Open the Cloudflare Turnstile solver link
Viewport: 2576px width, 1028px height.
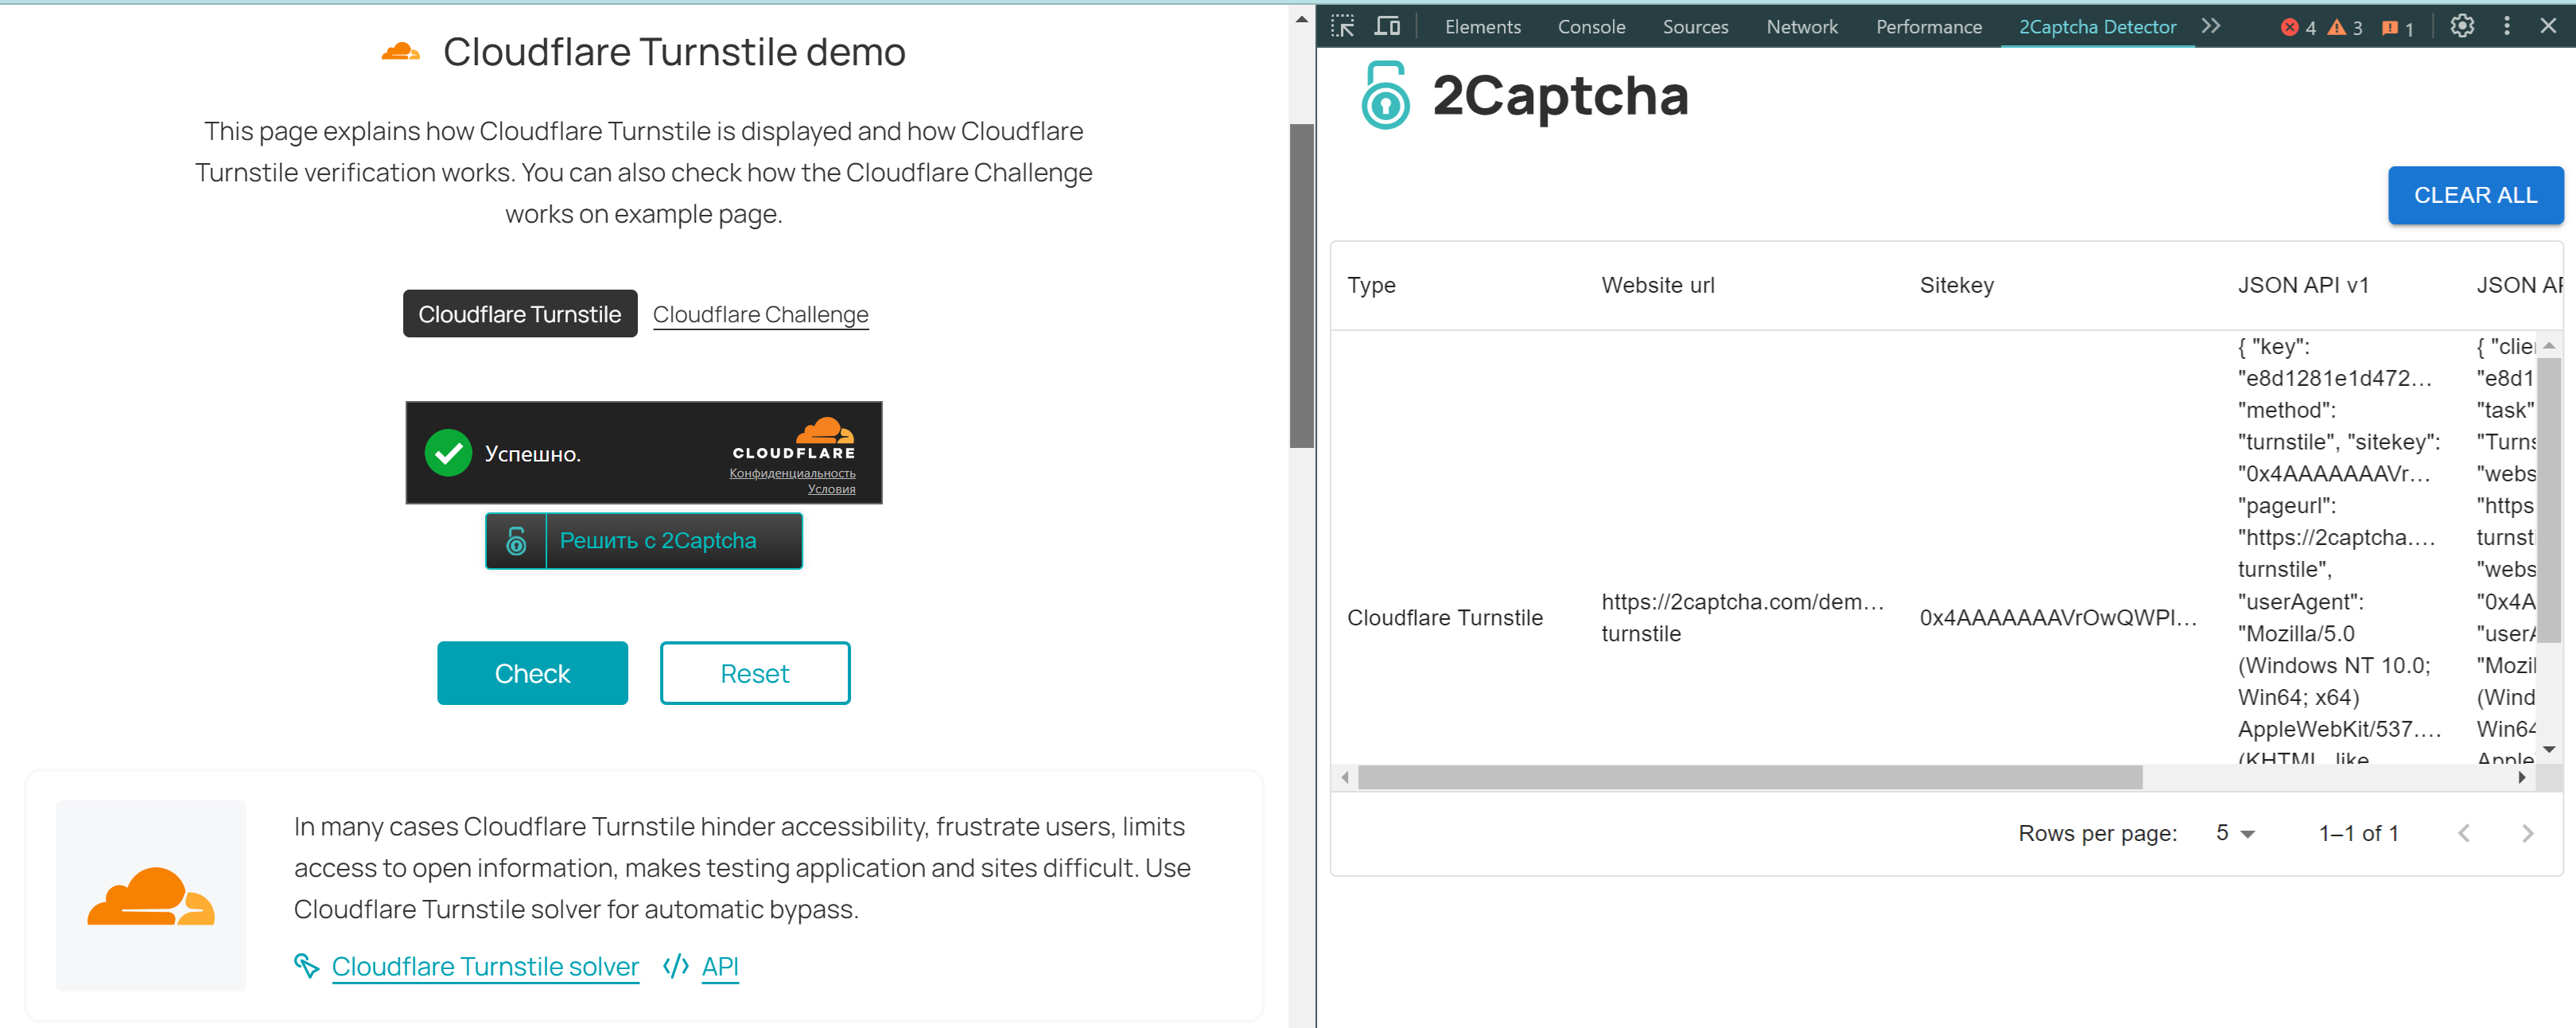tap(485, 966)
